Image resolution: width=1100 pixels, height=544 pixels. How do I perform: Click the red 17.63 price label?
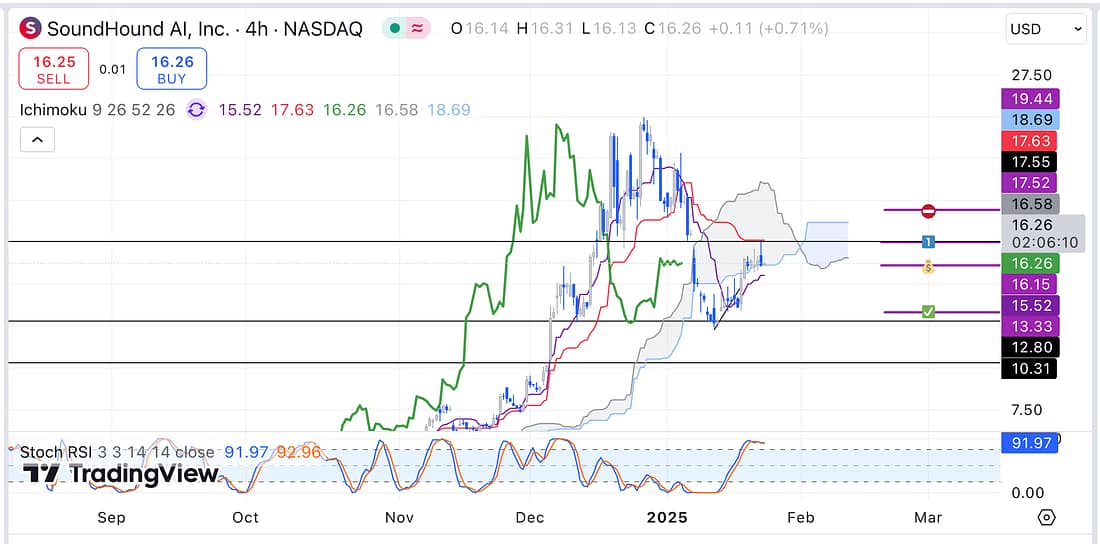point(1029,141)
